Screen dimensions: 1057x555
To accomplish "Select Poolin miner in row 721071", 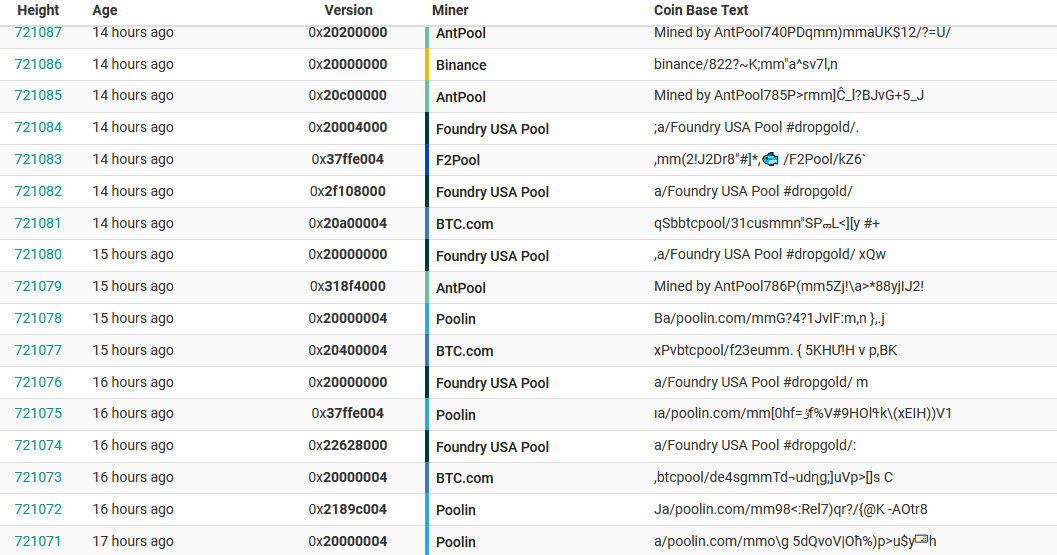I will [456, 542].
